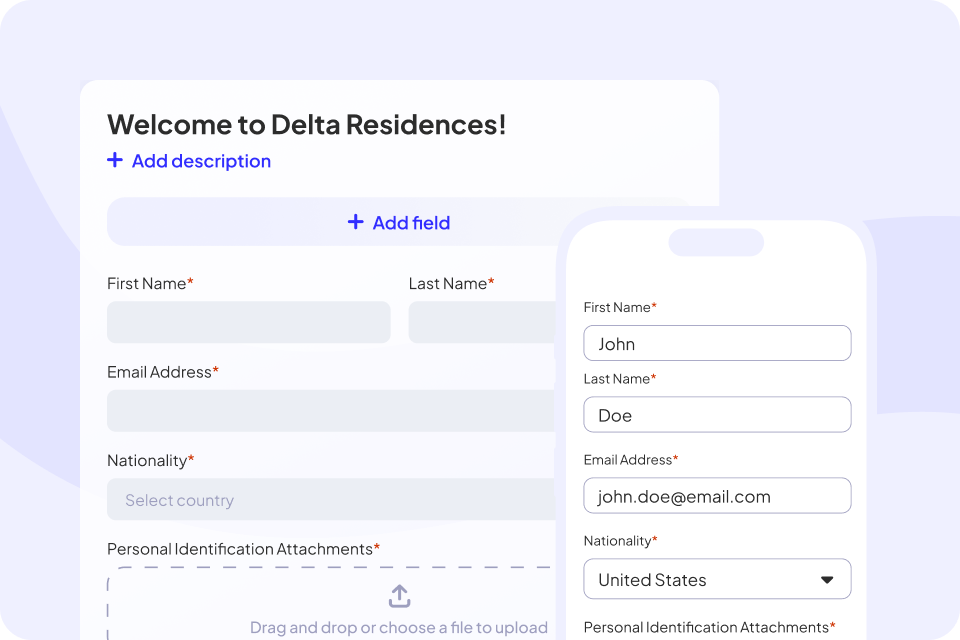Click the desktop Email Address input field
This screenshot has height=640, width=960.
[x=331, y=411]
